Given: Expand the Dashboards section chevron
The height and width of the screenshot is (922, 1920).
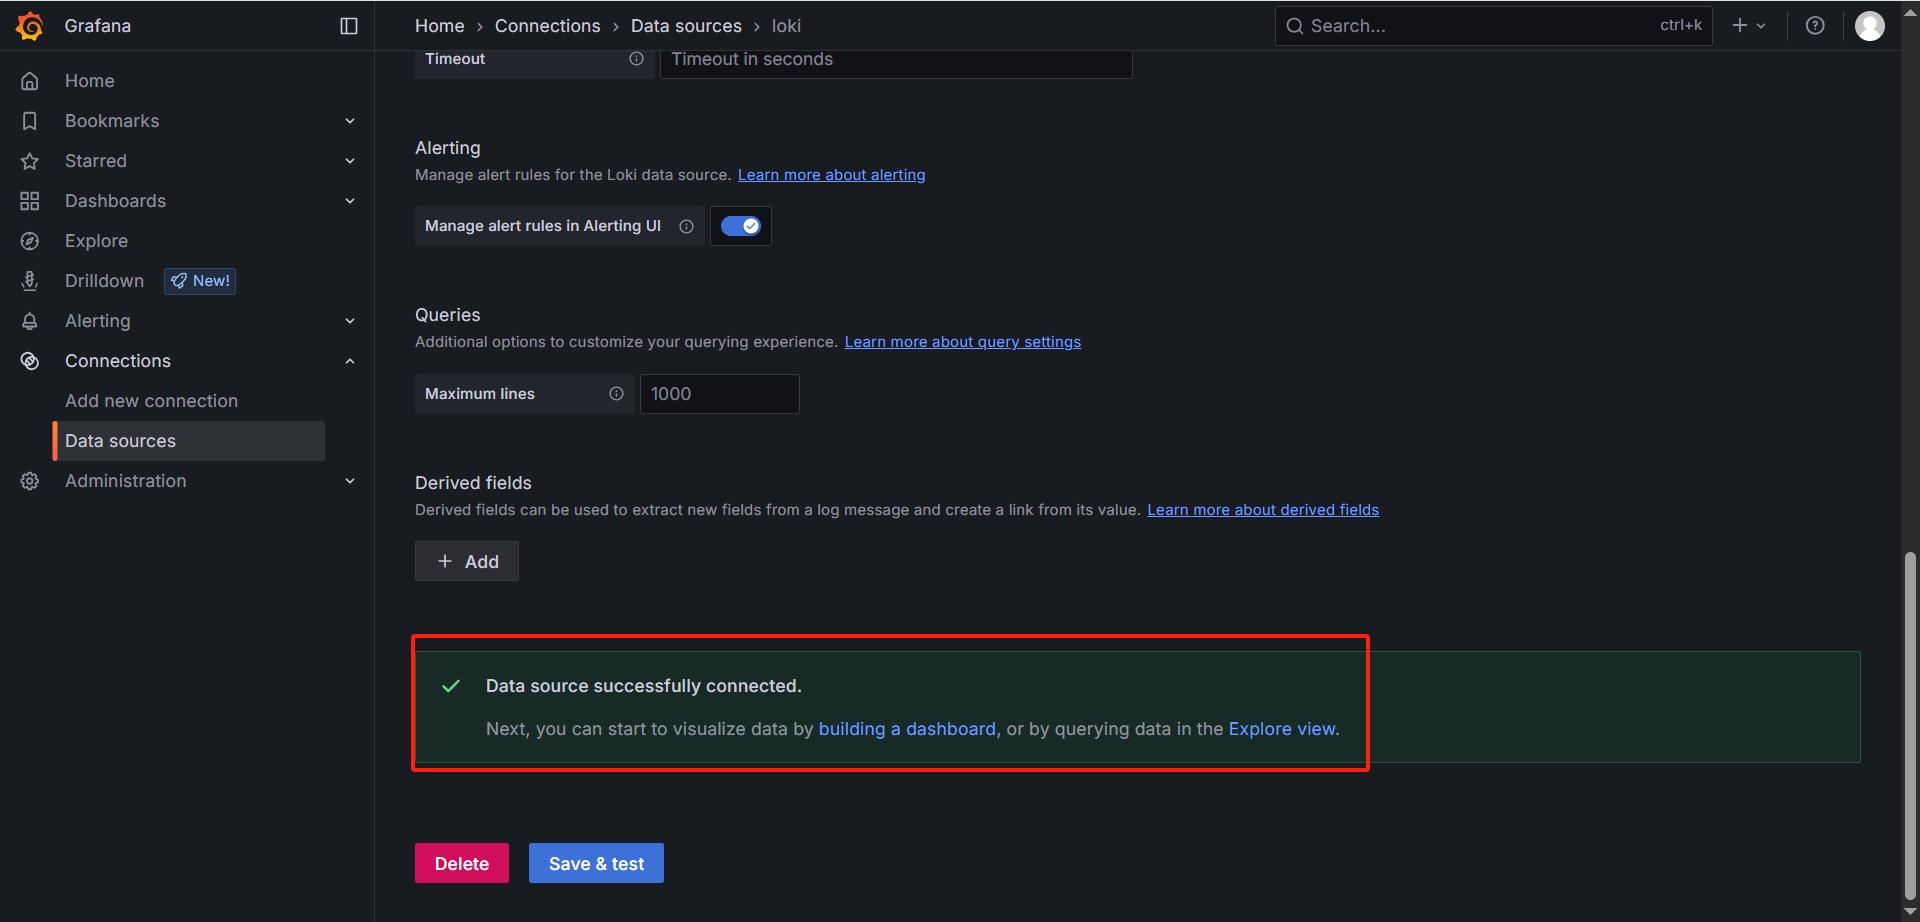Looking at the screenshot, I should click(x=350, y=201).
